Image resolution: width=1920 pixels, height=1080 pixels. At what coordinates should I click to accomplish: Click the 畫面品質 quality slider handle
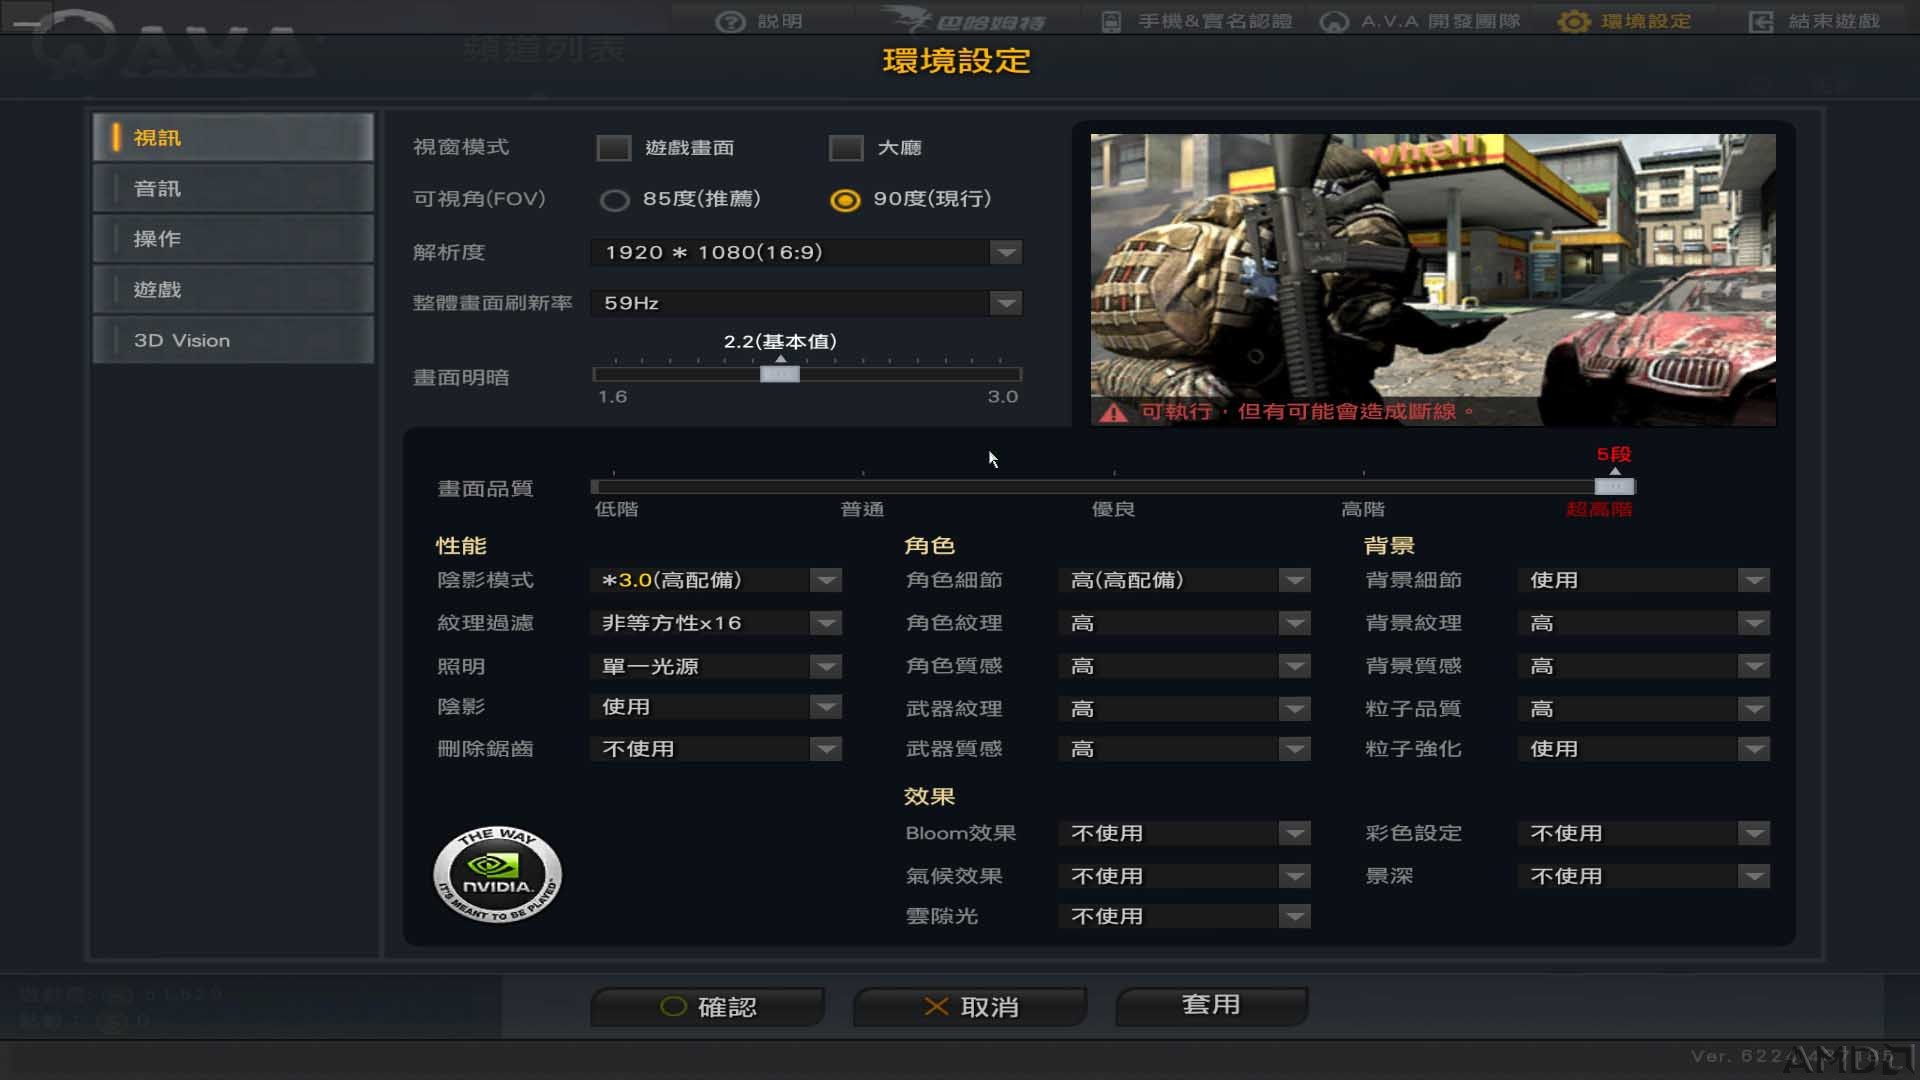click(x=1615, y=487)
